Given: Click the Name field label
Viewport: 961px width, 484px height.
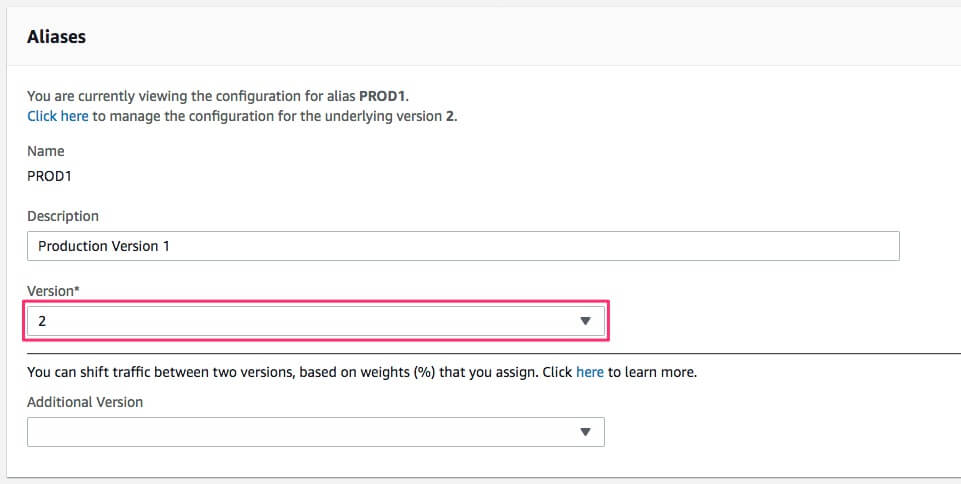Looking at the screenshot, I should click(46, 151).
